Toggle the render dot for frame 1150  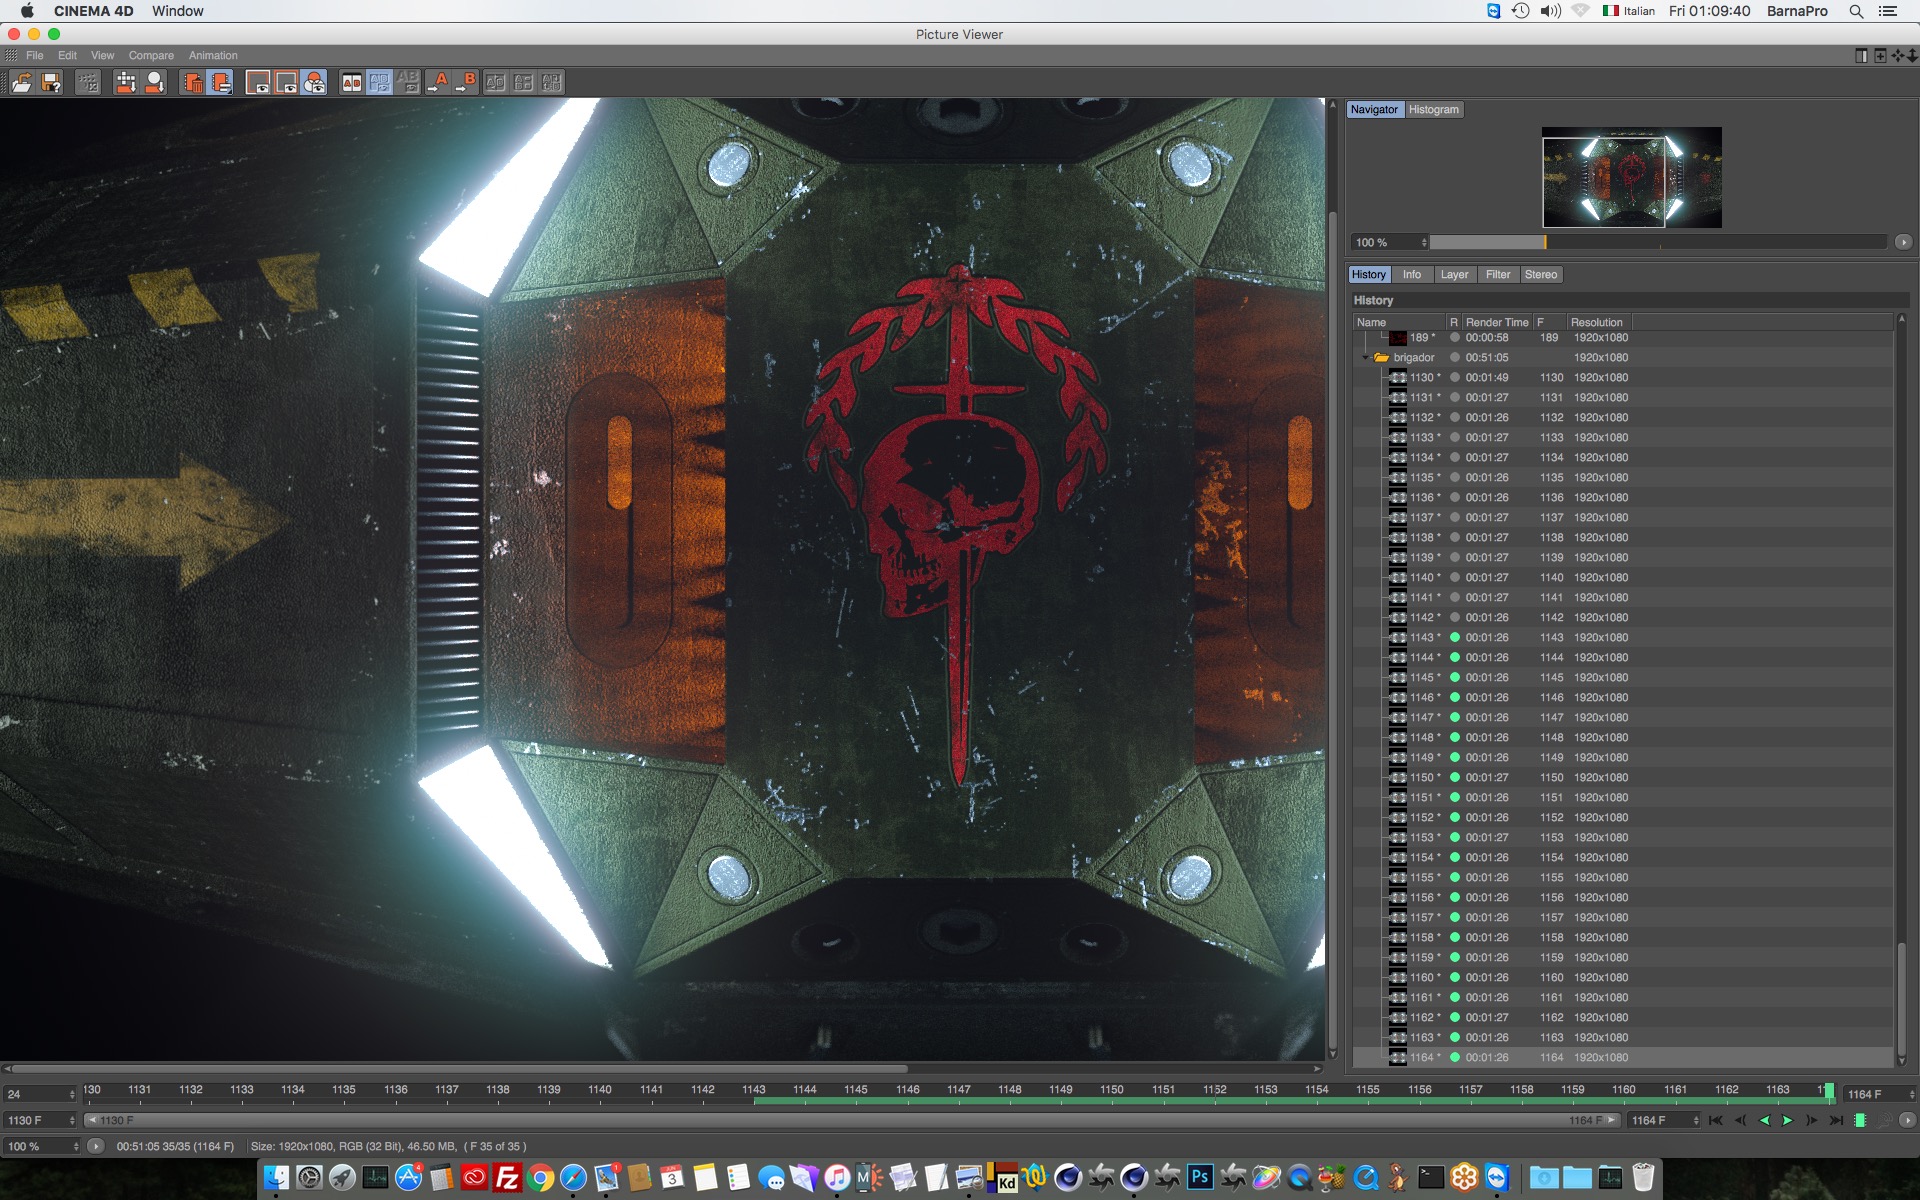(x=1455, y=777)
